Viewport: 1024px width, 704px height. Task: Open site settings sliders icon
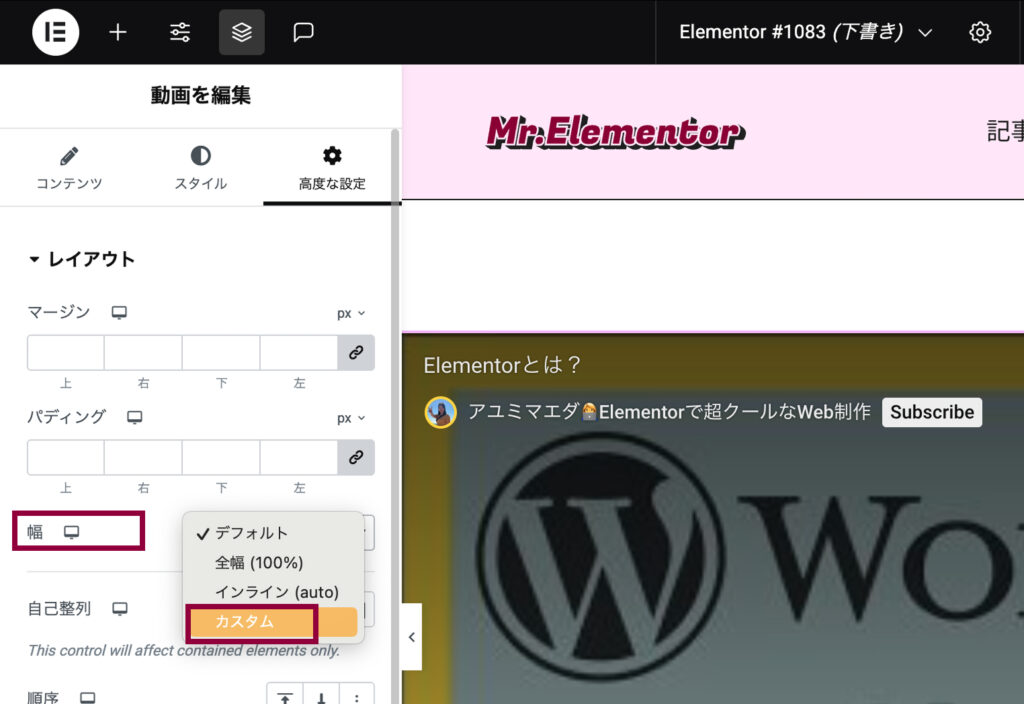[x=180, y=32]
